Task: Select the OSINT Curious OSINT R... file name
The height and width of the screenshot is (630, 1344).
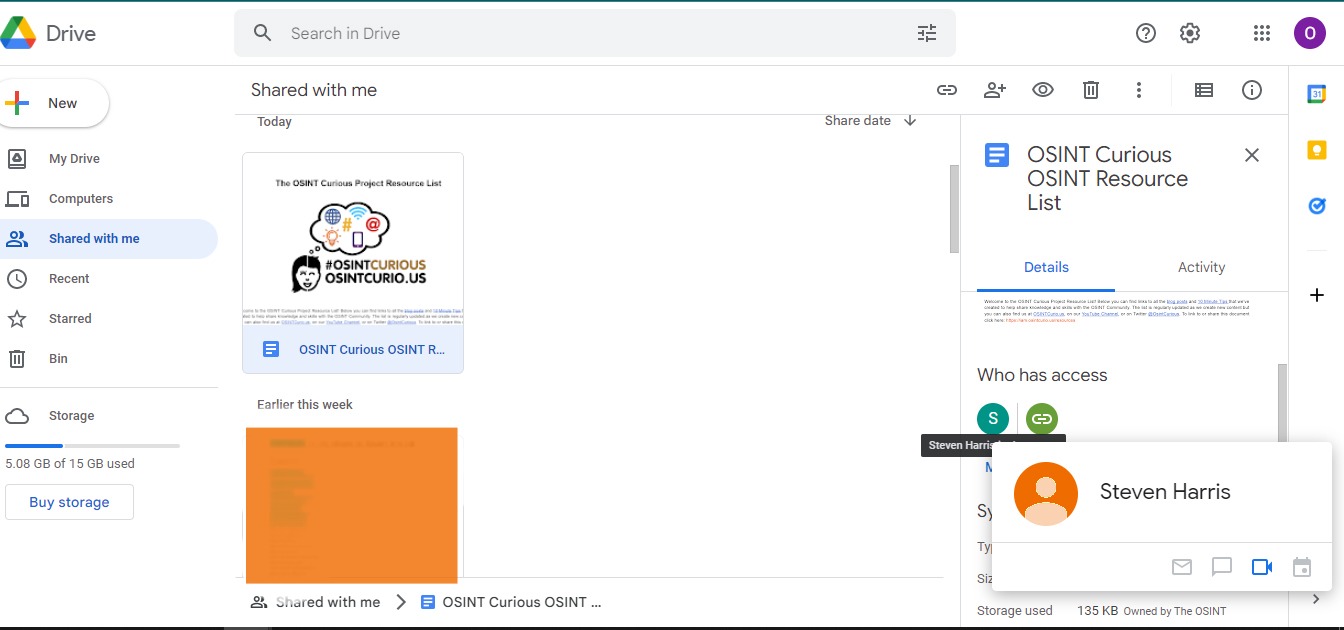Action: pos(372,349)
